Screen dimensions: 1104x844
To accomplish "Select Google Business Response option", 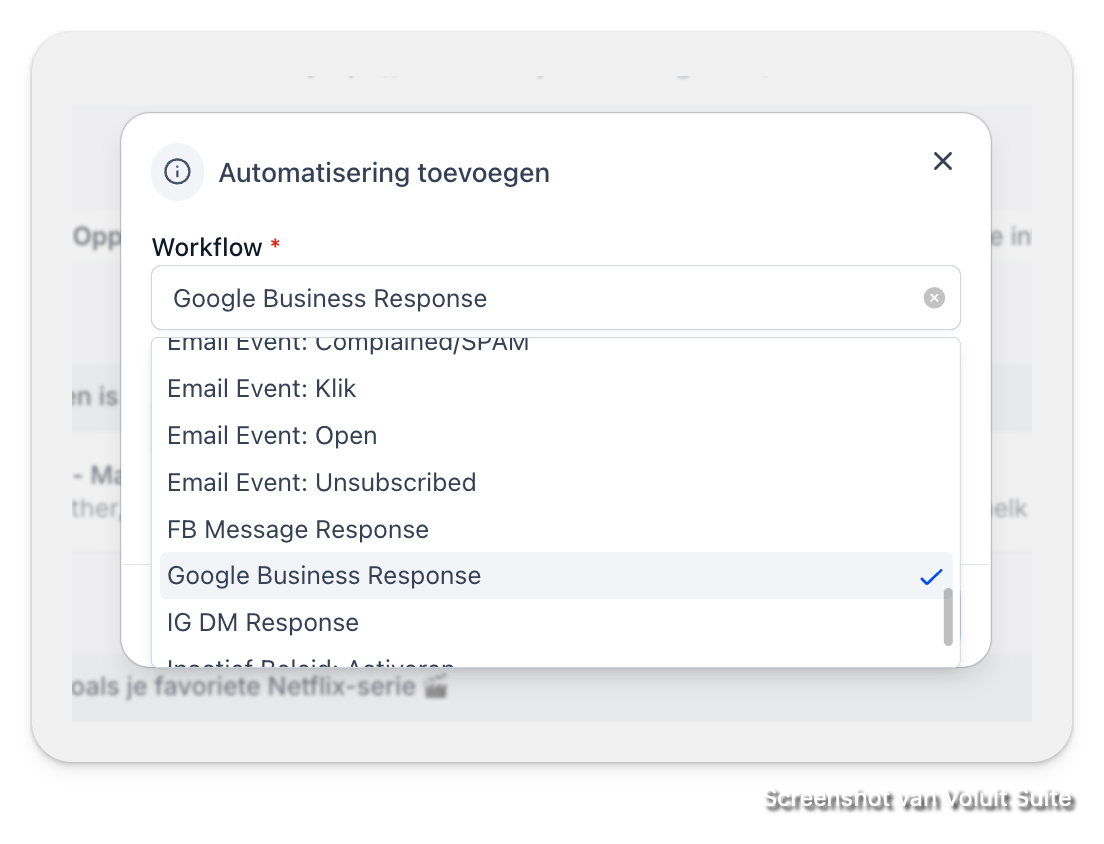I will coord(556,576).
